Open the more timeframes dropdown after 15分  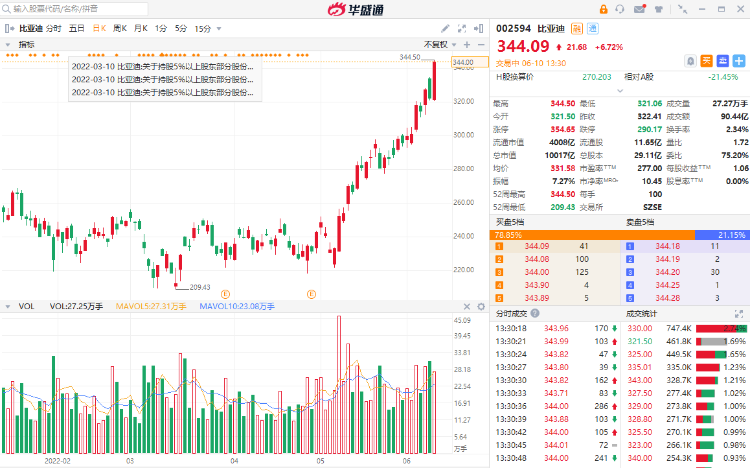(219, 29)
